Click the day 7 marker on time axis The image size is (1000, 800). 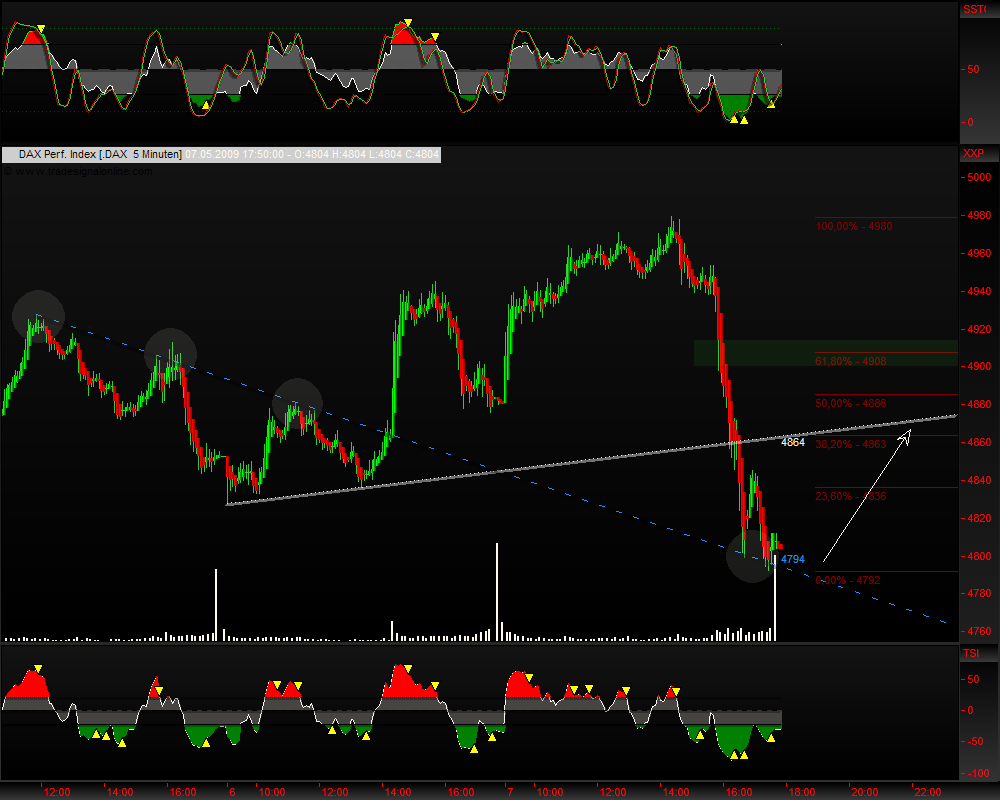click(x=510, y=792)
